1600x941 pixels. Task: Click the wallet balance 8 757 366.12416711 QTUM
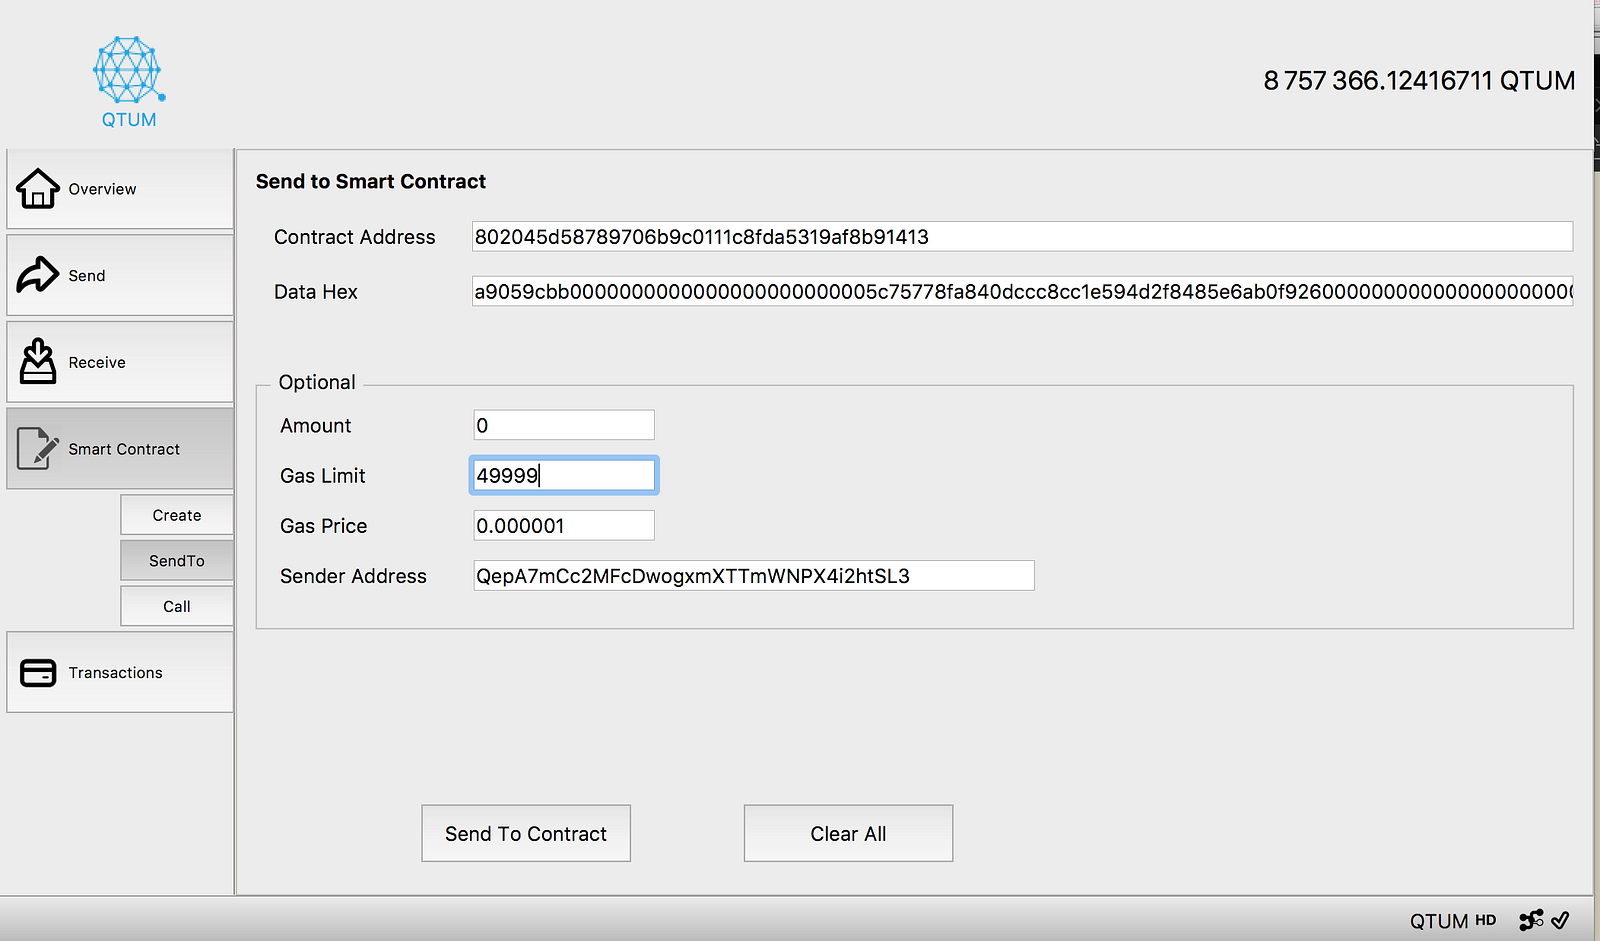coord(1419,81)
